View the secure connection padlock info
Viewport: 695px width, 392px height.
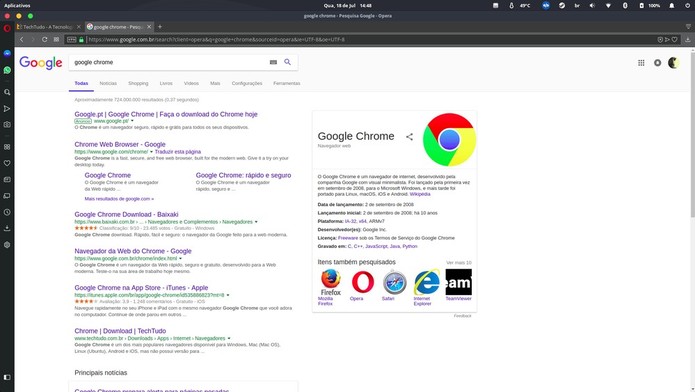coord(82,39)
